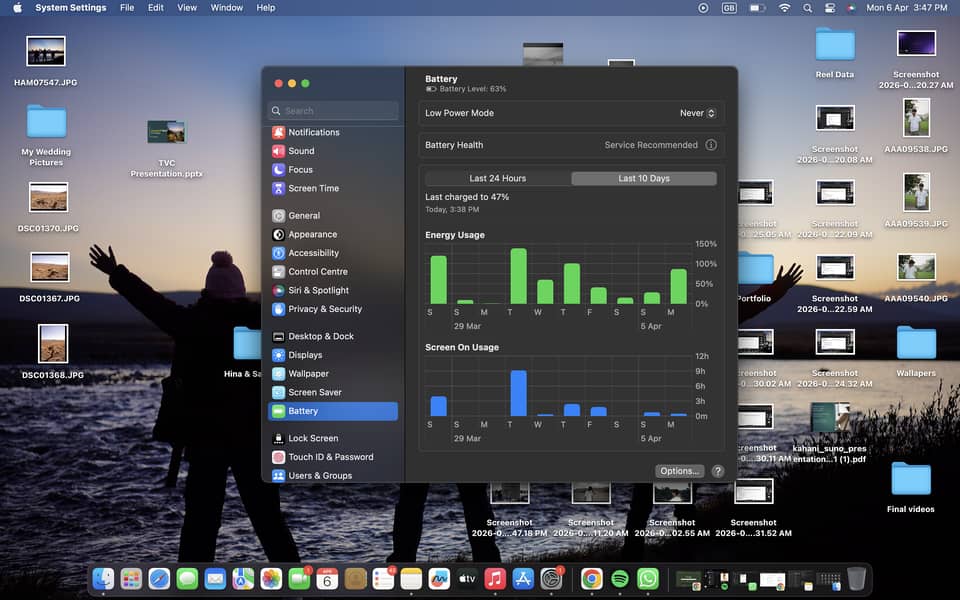Open Screen Time settings
960x600 pixels.
pyautogui.click(x=313, y=188)
